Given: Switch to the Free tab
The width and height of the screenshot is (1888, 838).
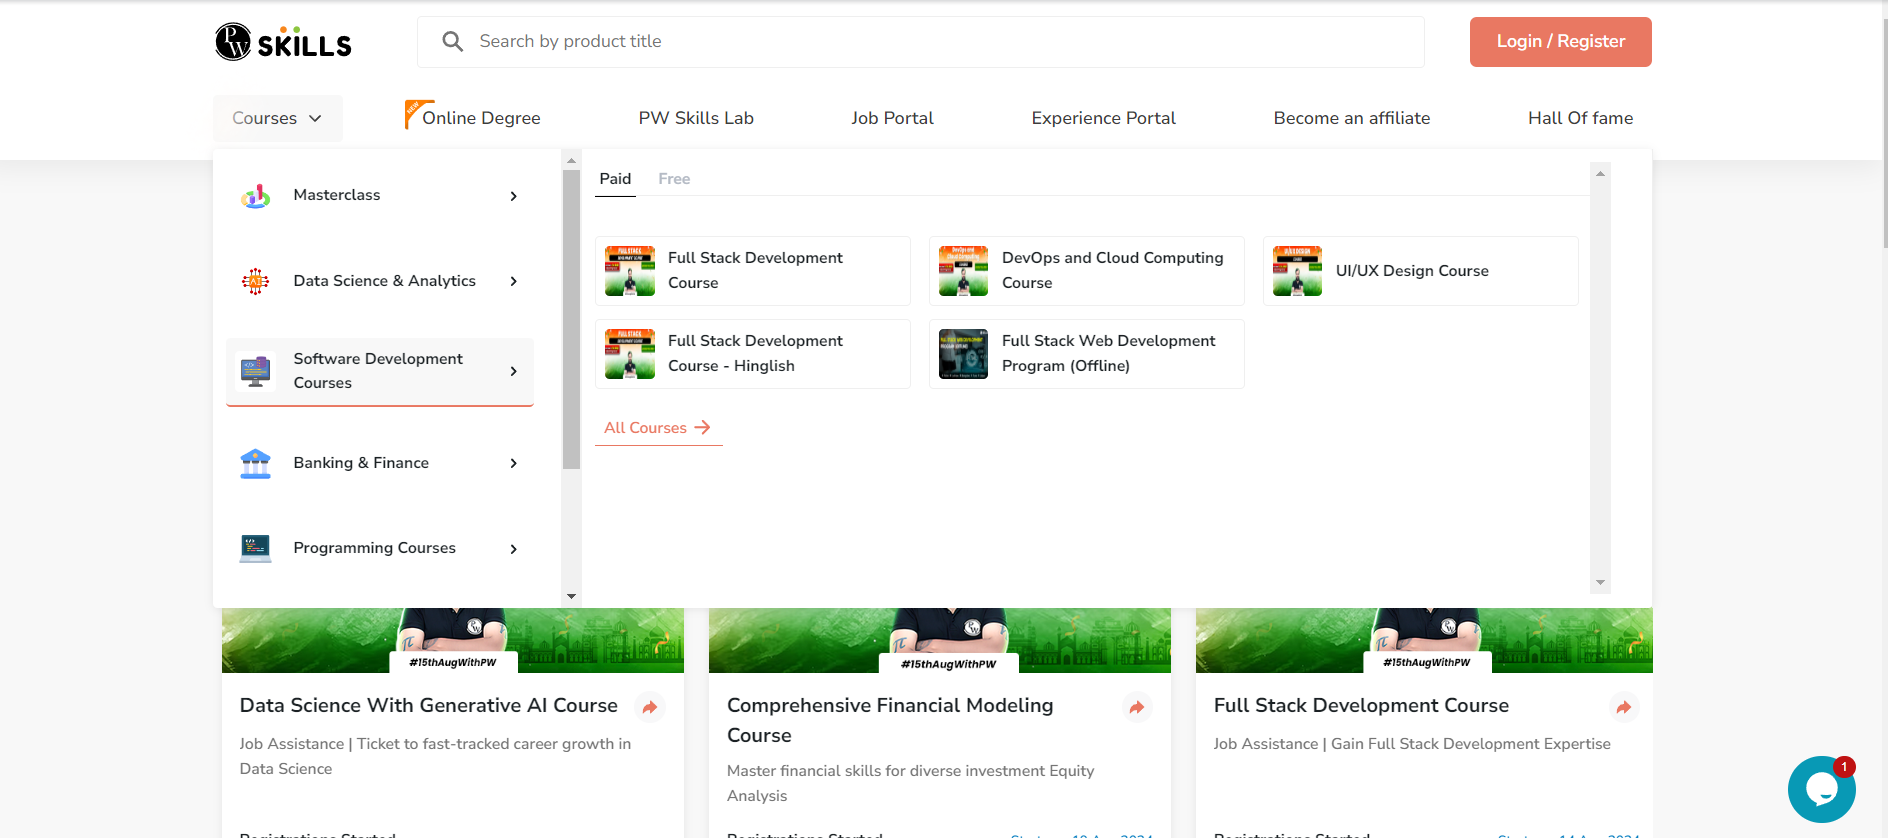Looking at the screenshot, I should click(x=674, y=179).
